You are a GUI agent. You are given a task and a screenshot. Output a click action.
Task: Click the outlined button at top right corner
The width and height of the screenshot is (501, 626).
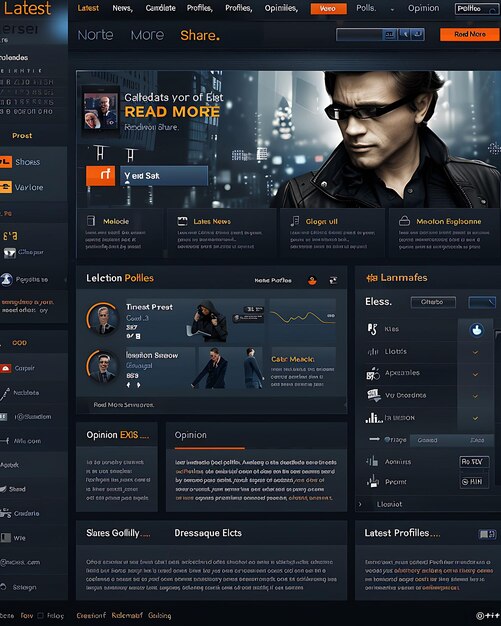477,8
